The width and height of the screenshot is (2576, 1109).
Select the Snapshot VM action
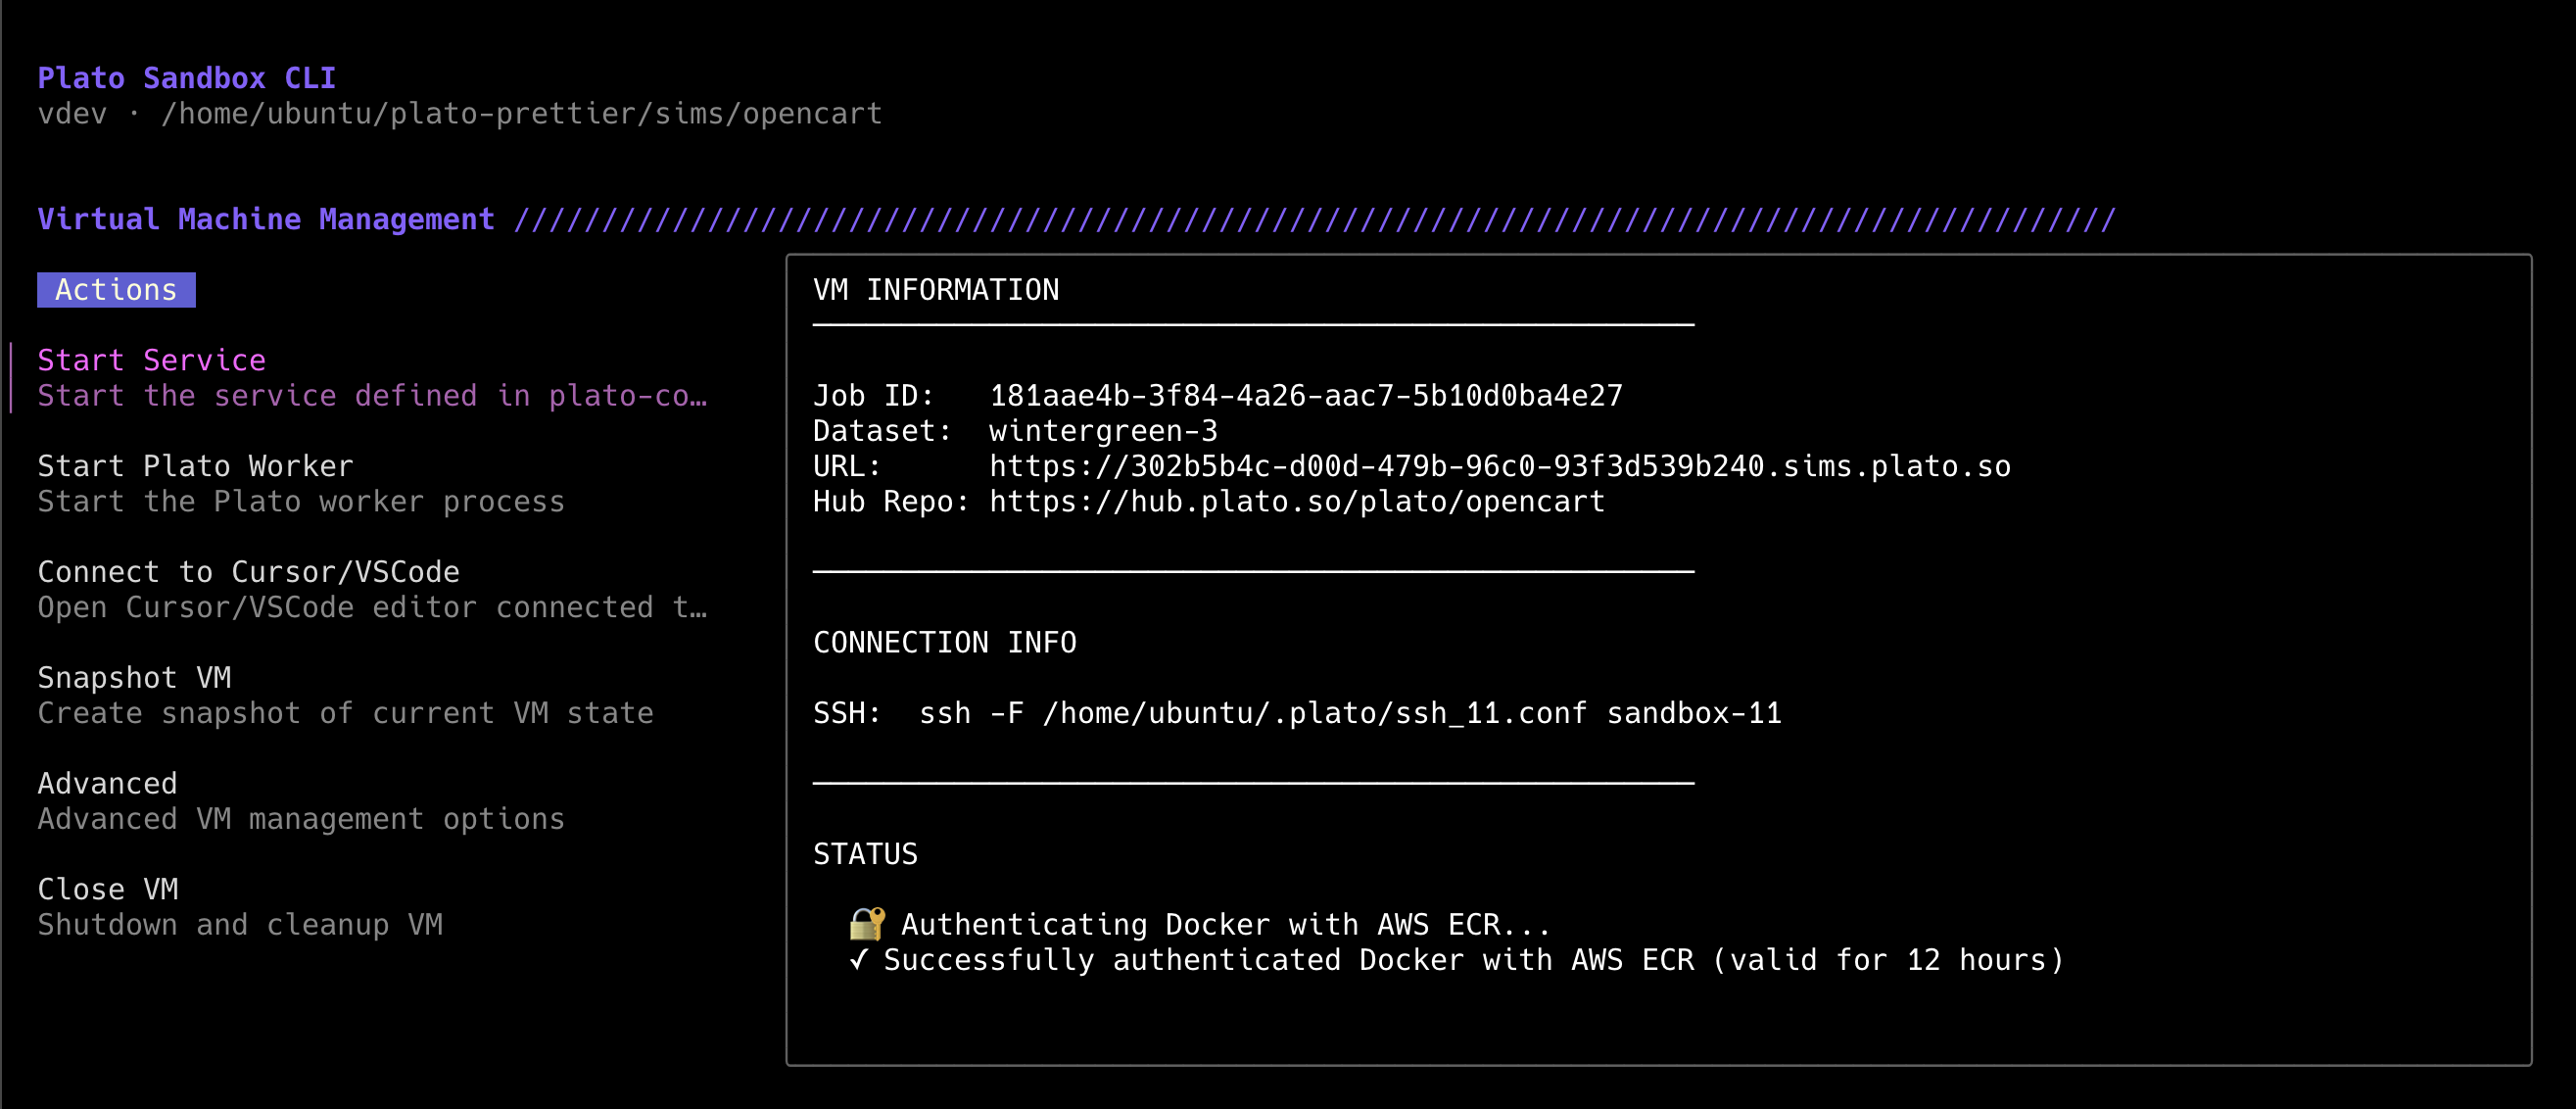coord(134,677)
